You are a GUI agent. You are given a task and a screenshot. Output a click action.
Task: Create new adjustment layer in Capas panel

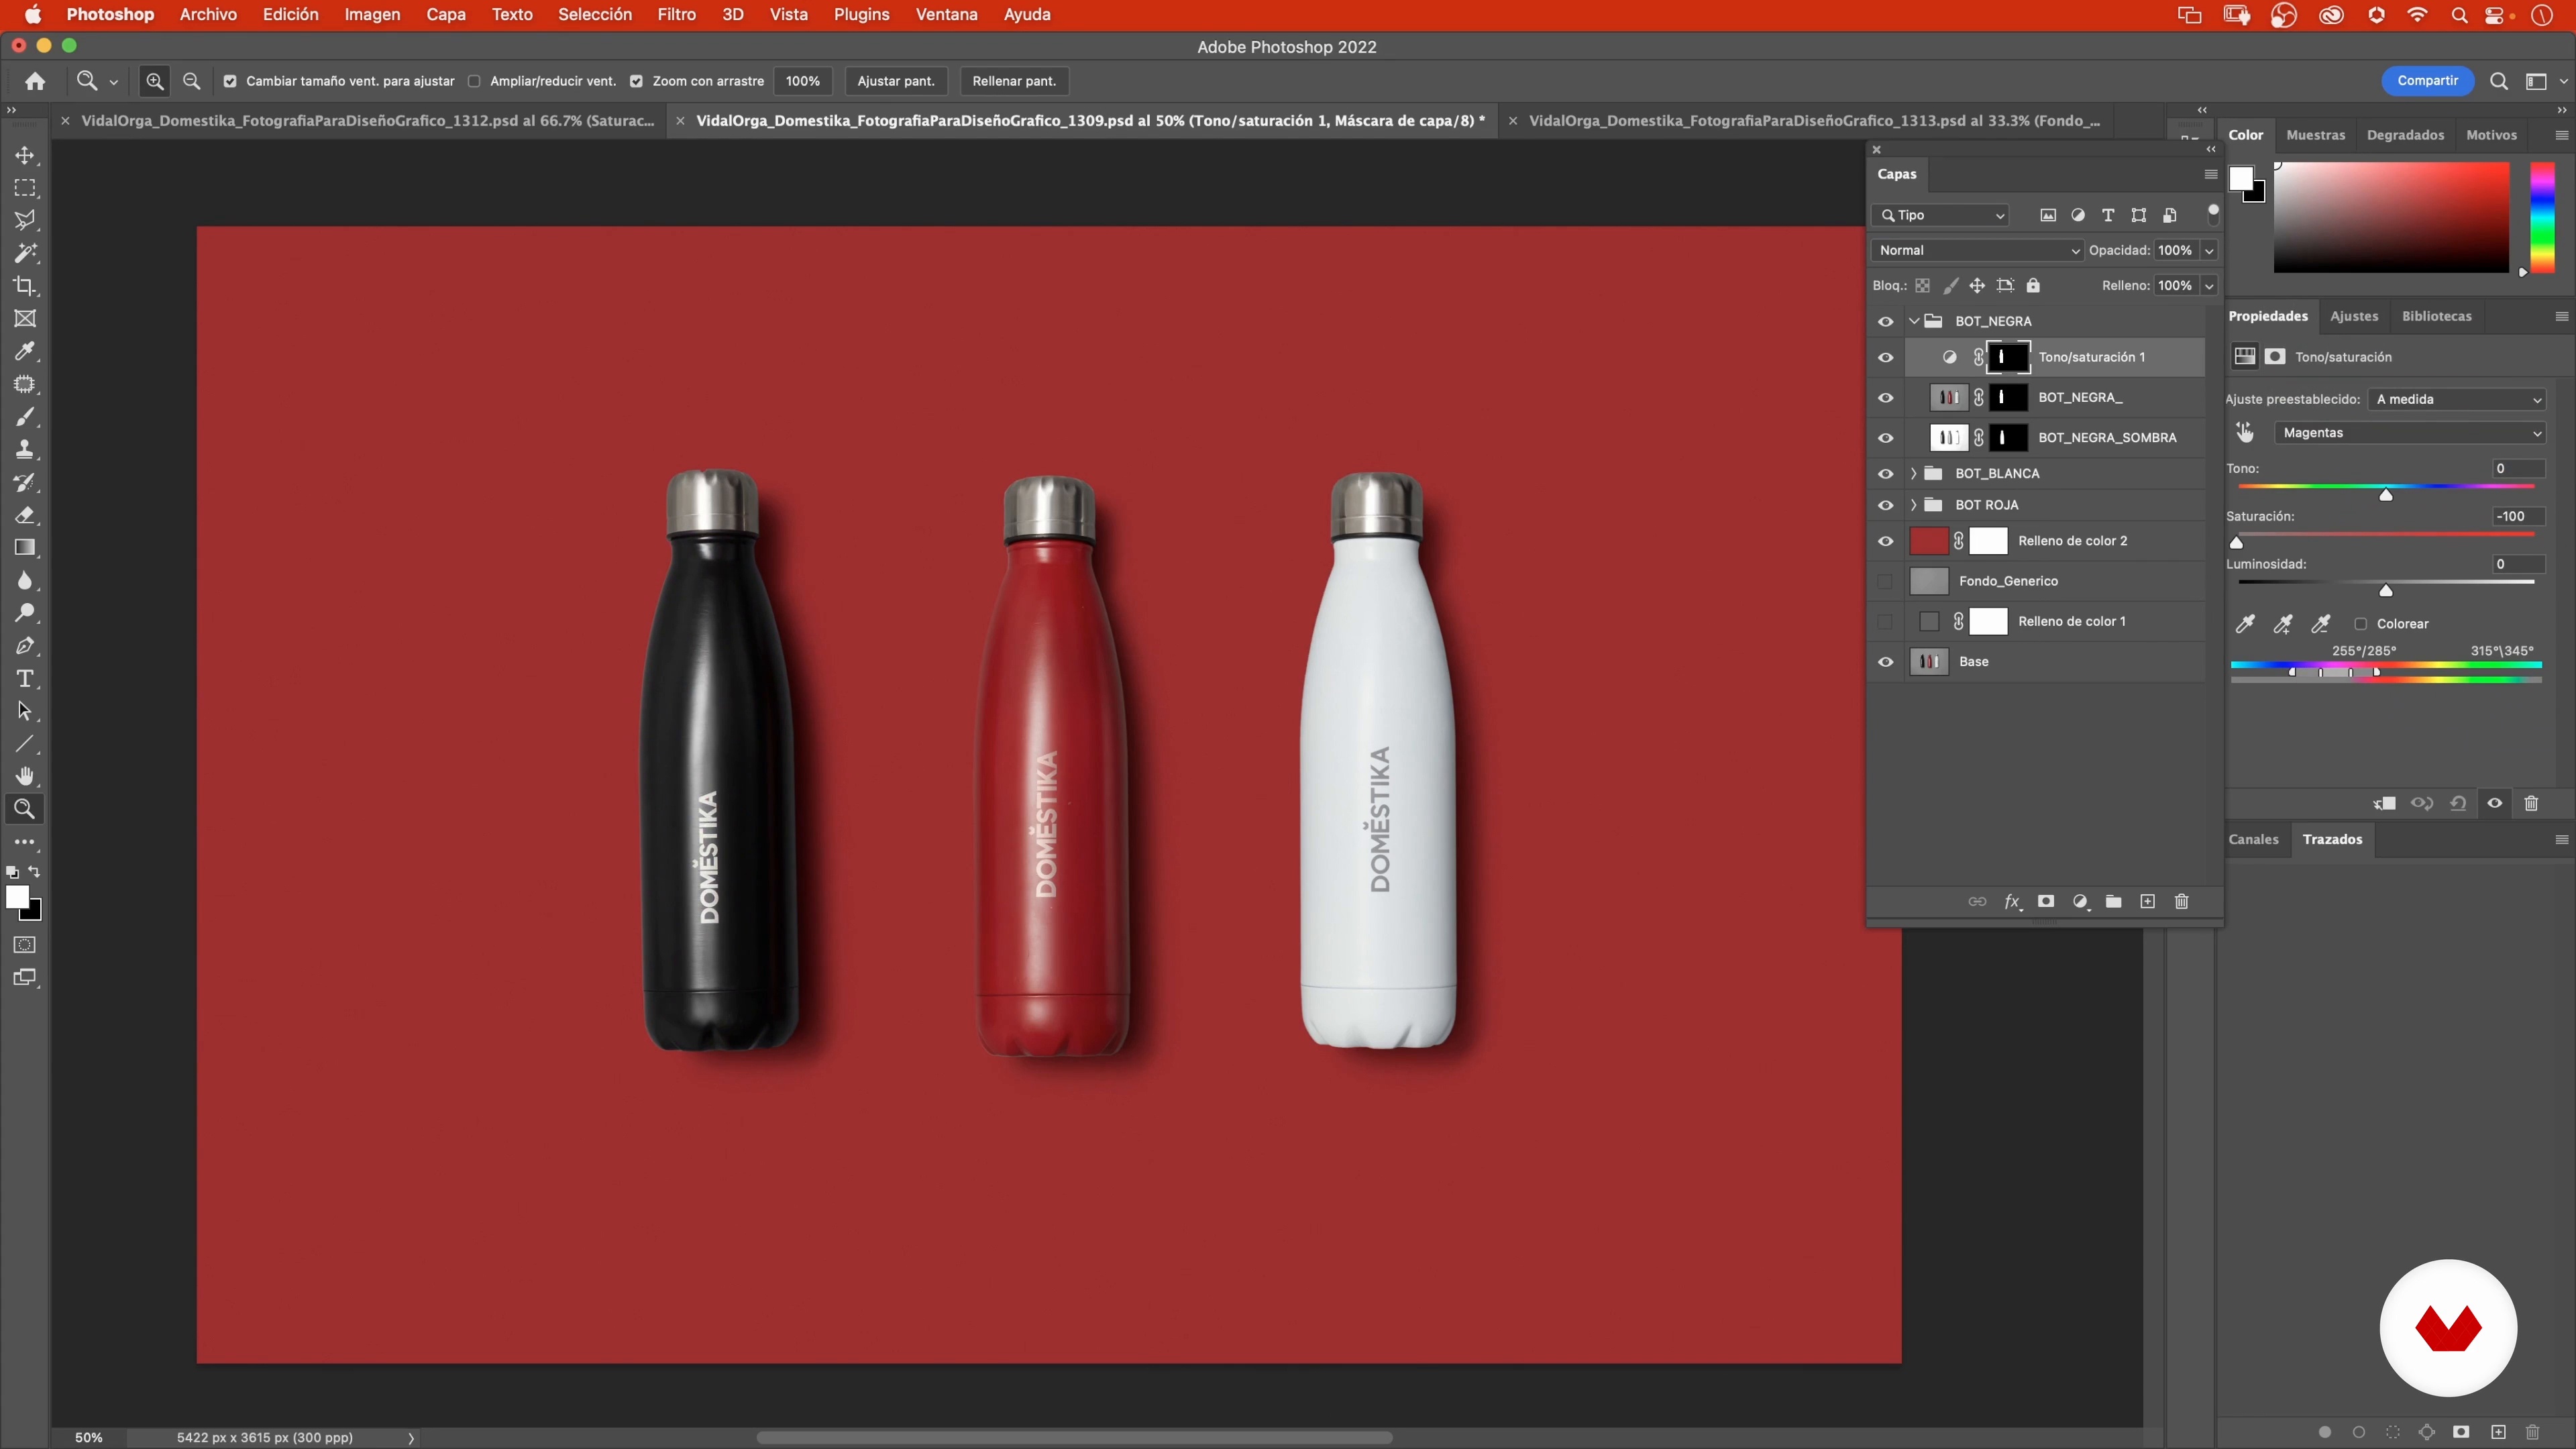[x=2080, y=902]
